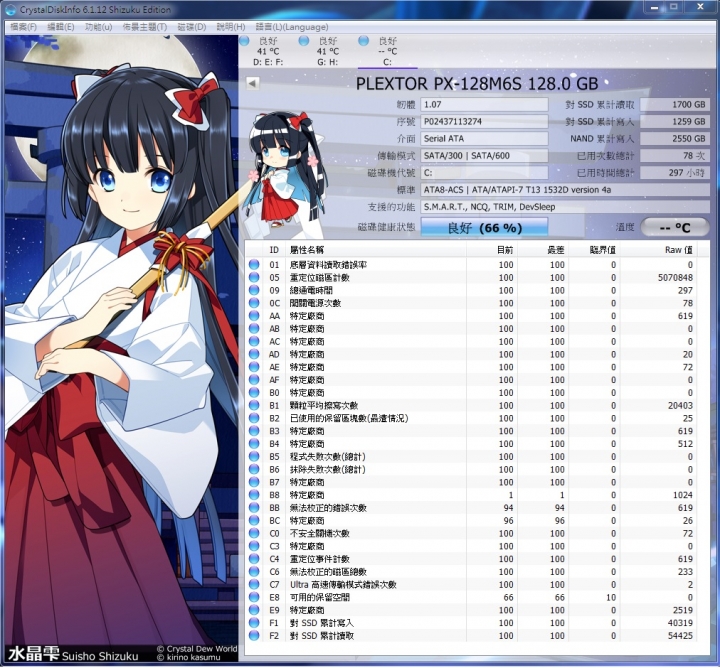Screen dimensions: 720x668
Task: Select the G: H: disk tab
Action: (327, 51)
